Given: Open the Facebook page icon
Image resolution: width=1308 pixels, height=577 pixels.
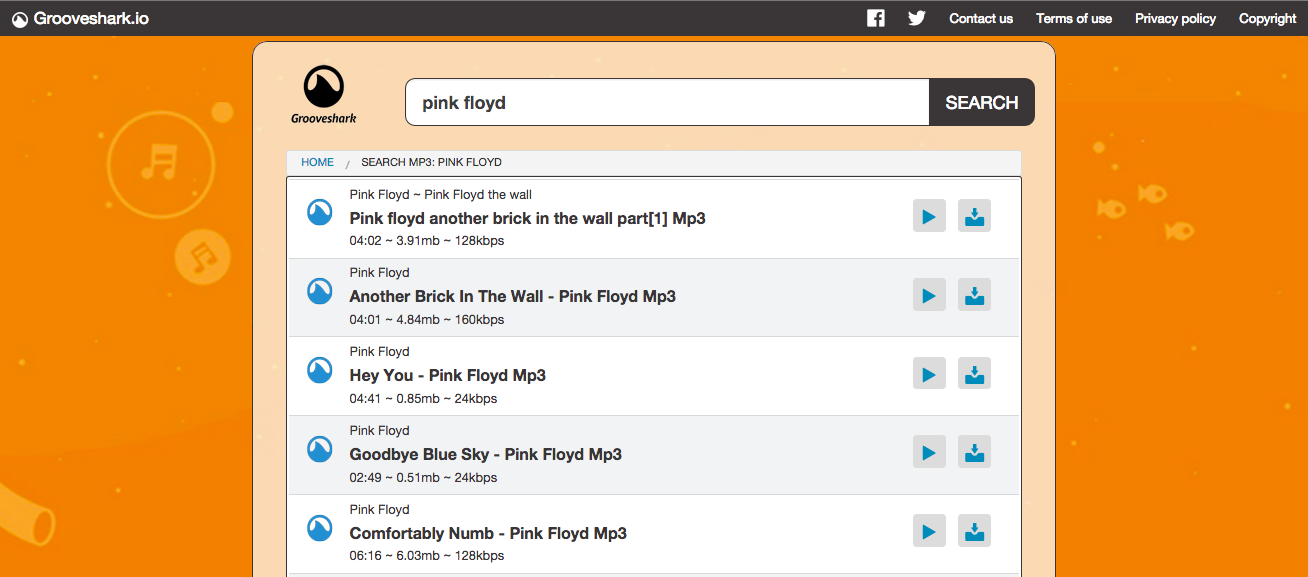Looking at the screenshot, I should (x=876, y=18).
